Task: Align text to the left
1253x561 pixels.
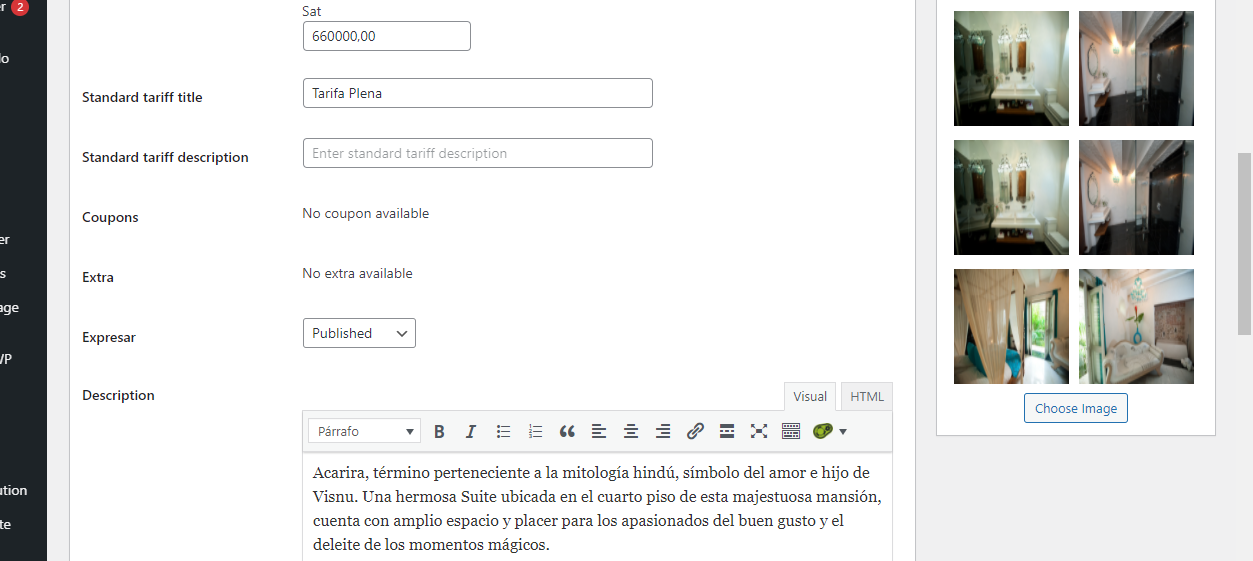Action: pyautogui.click(x=599, y=432)
